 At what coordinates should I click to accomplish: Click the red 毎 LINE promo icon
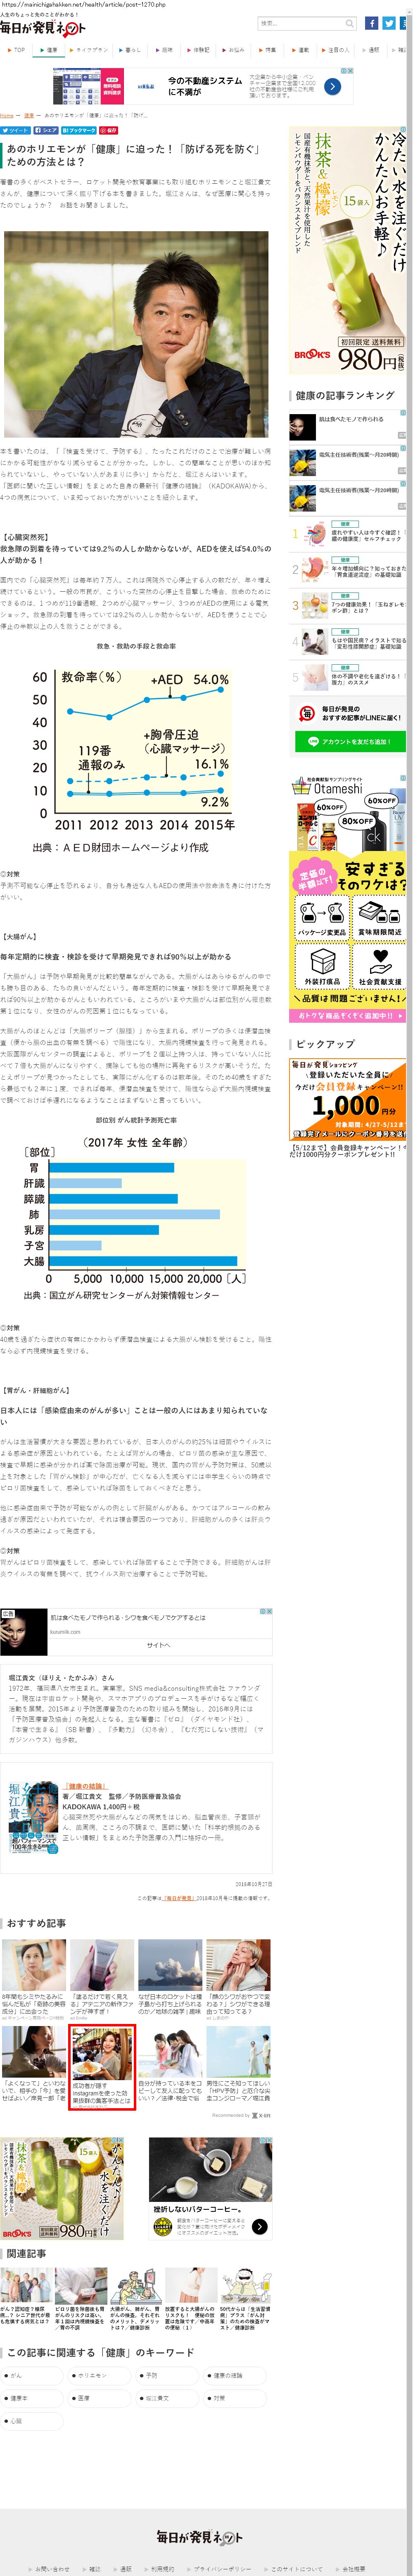307,713
